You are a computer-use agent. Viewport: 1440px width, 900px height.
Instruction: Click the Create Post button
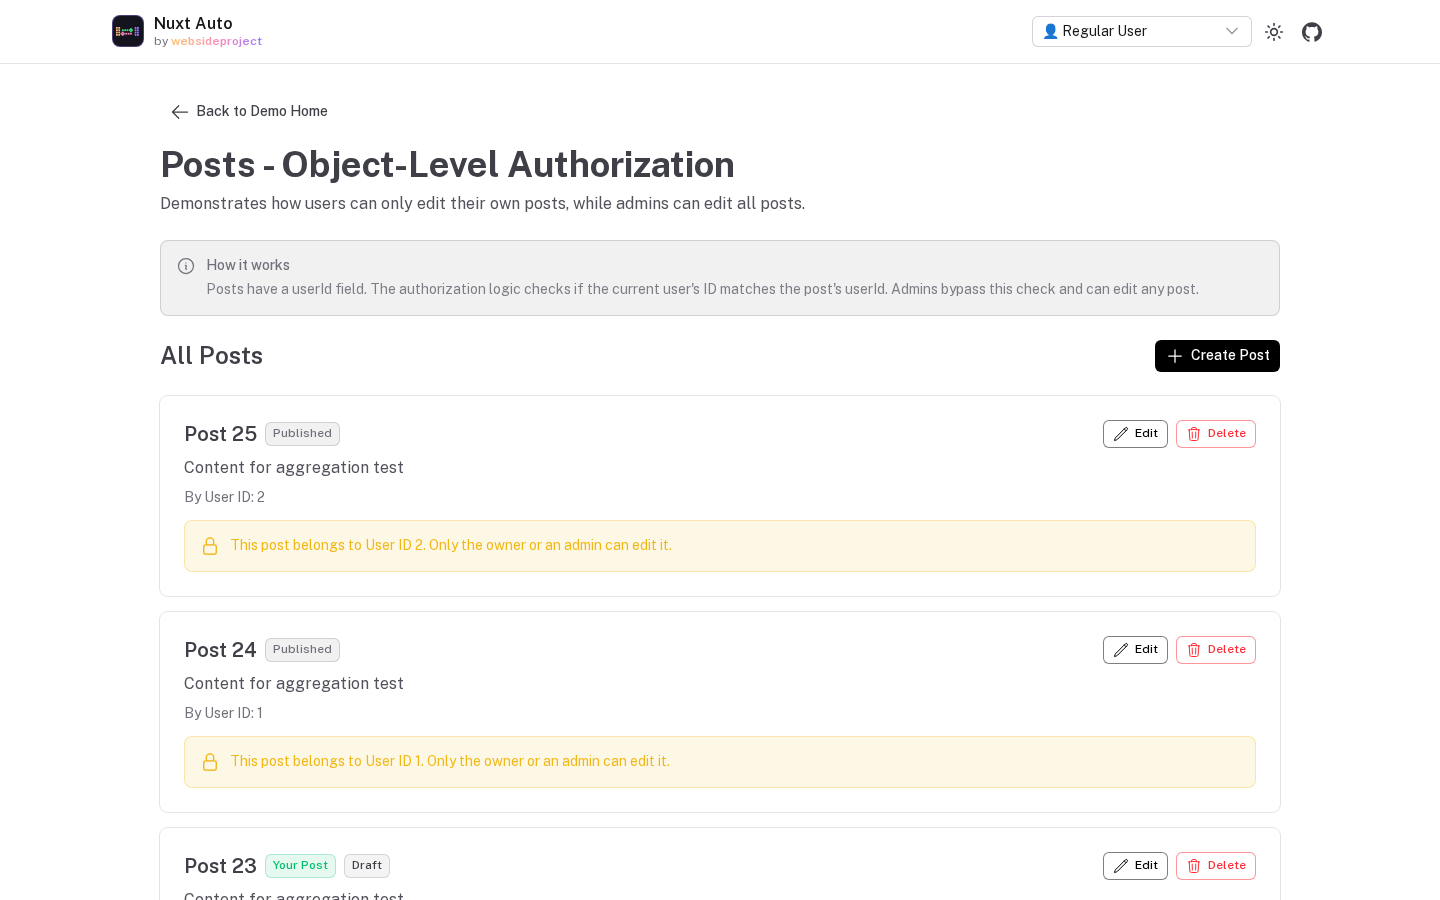tap(1217, 356)
